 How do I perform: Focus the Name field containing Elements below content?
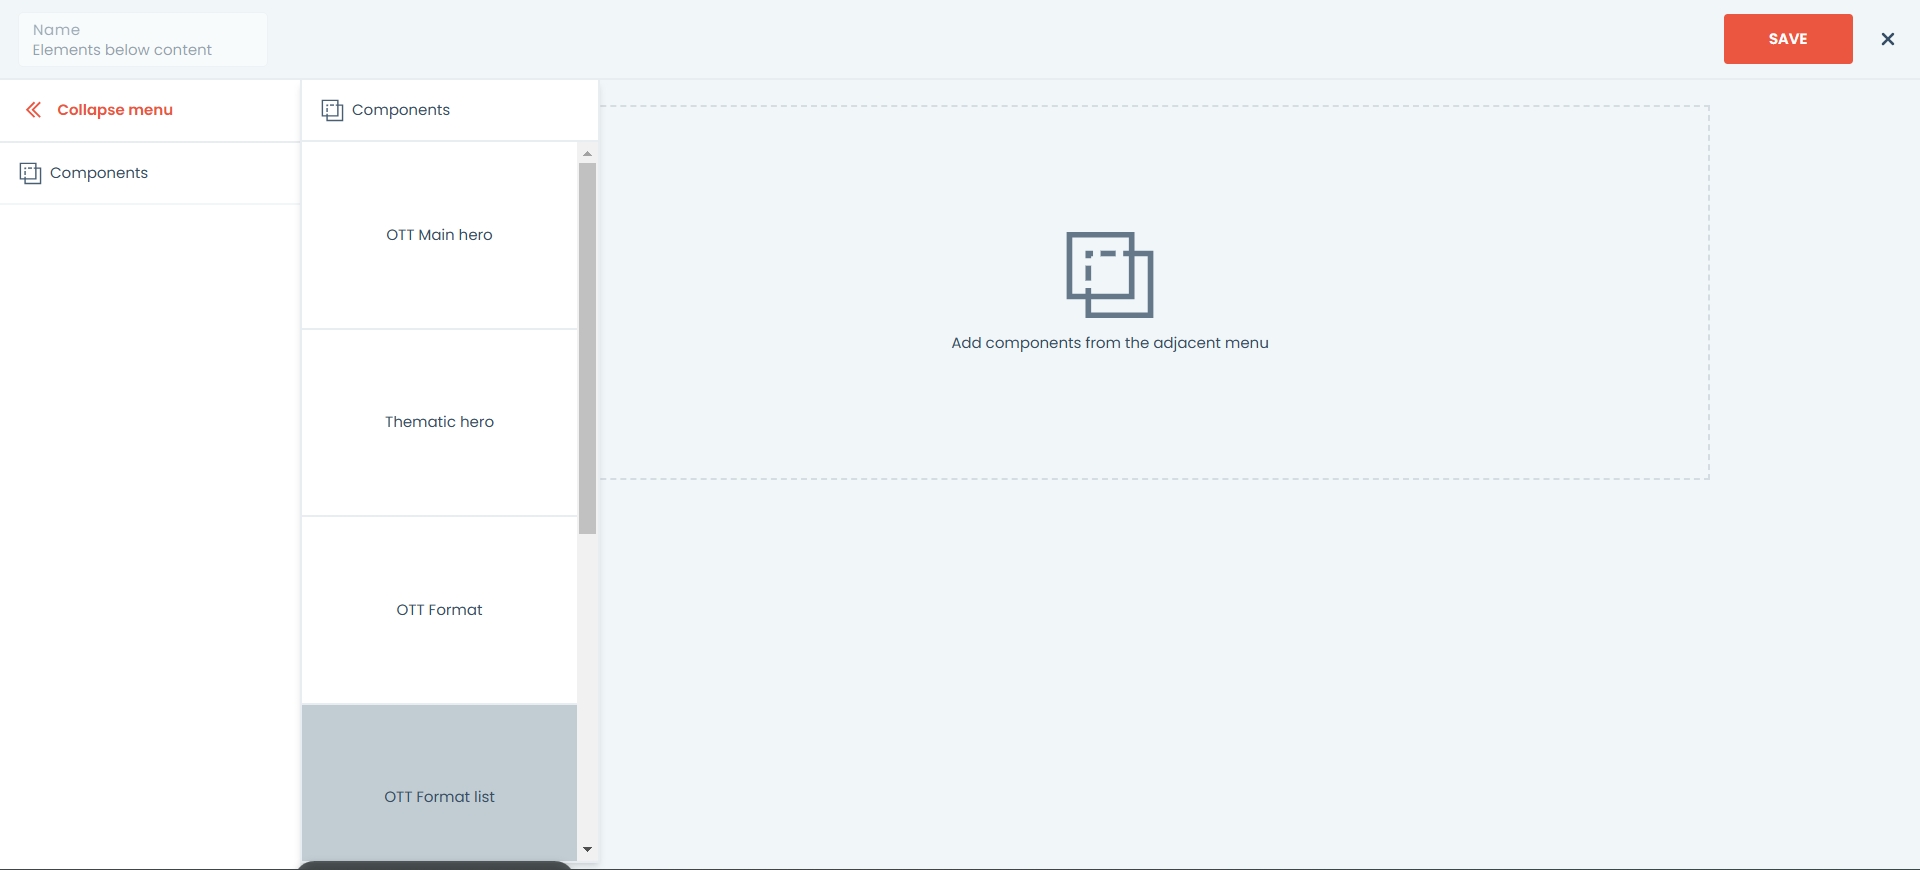(x=143, y=40)
